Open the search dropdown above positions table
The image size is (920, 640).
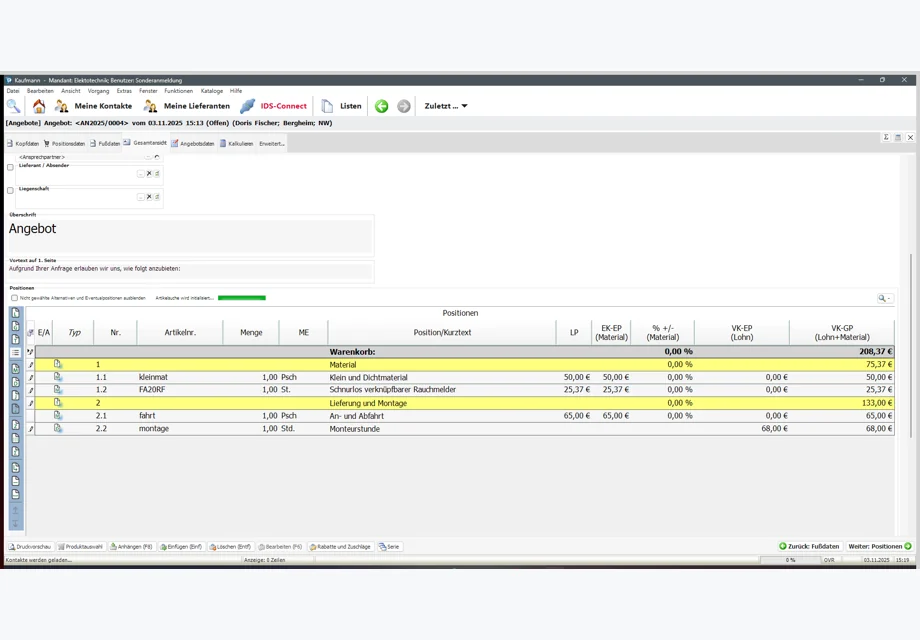click(x=885, y=298)
